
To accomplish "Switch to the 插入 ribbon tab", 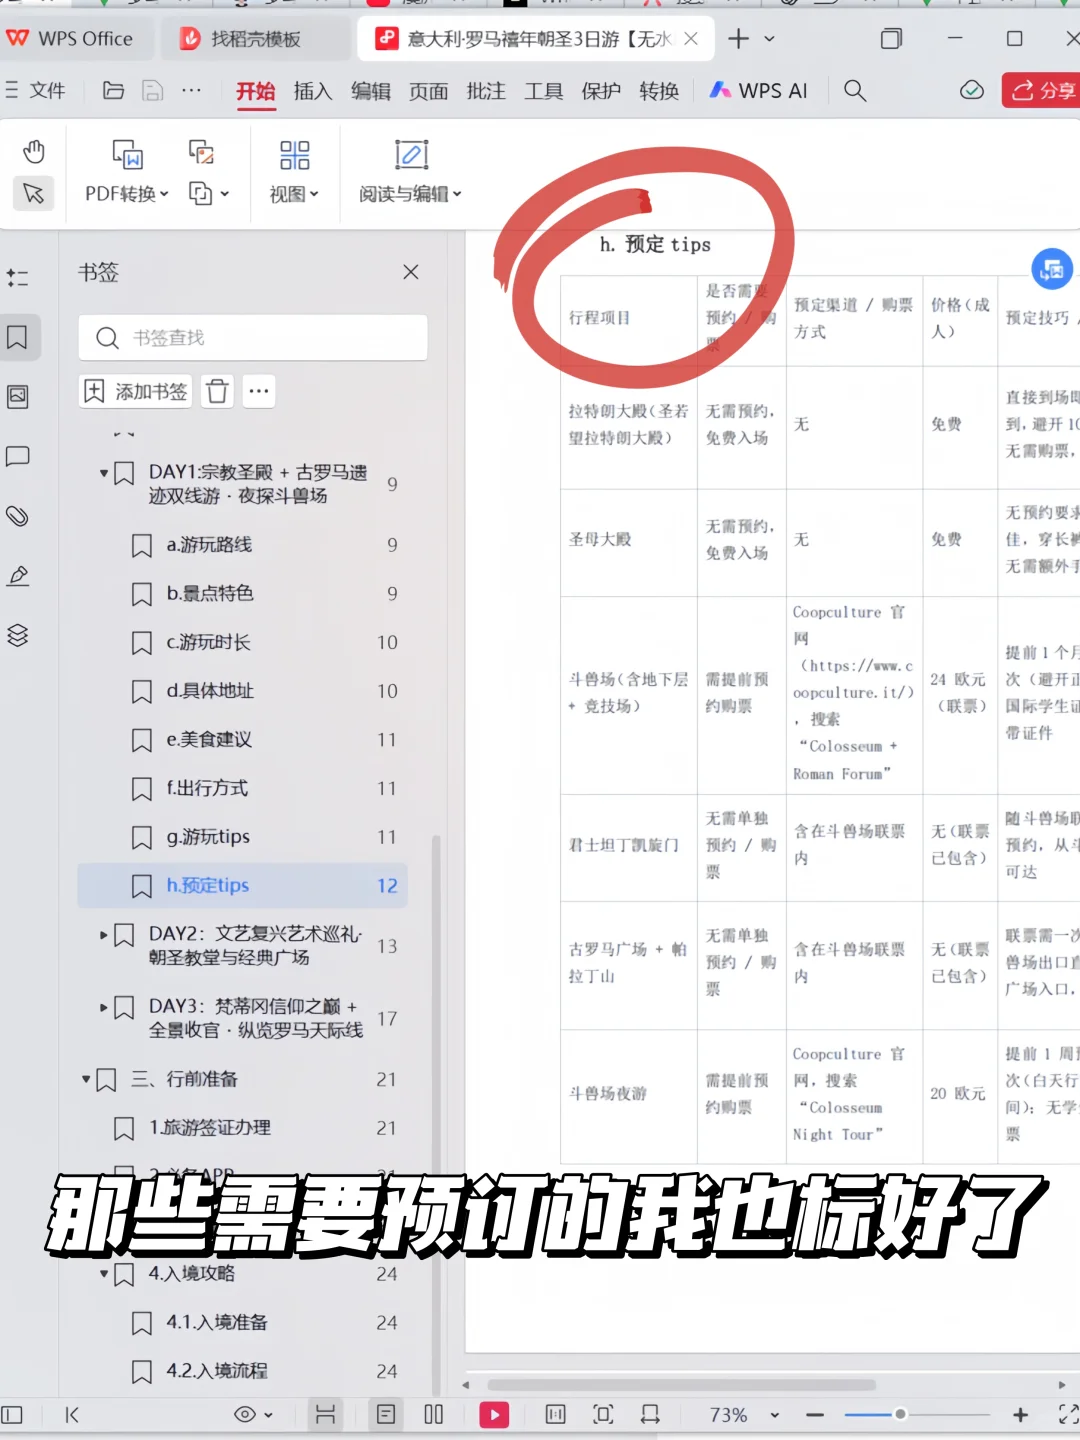I will pos(312,91).
